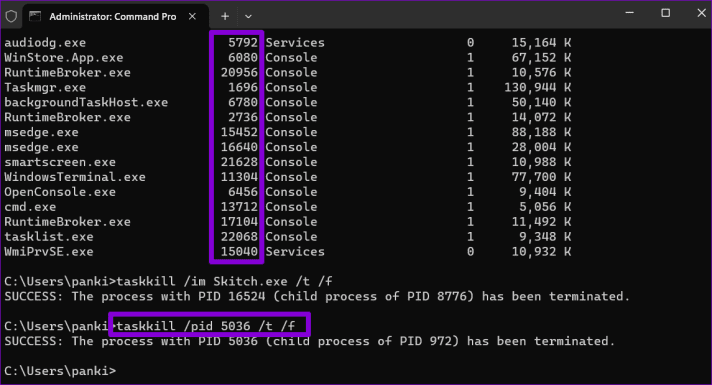This screenshot has width=712, height=385.
Task: Click memory usage 77,700 K
Action: pos(541,177)
